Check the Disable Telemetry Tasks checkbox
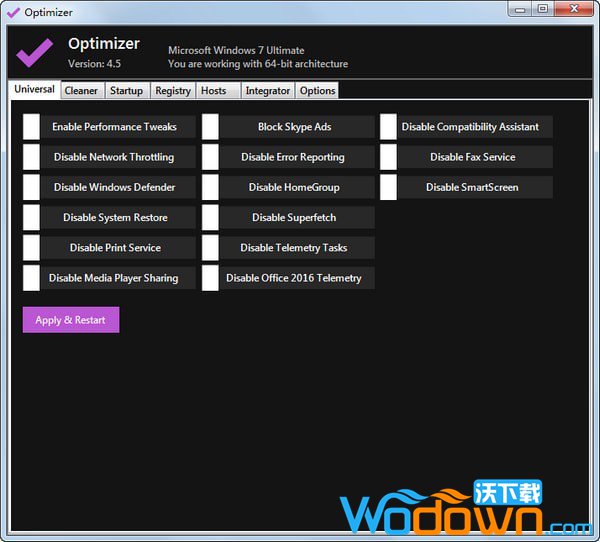Viewport: 600px width, 542px height. click(x=210, y=248)
